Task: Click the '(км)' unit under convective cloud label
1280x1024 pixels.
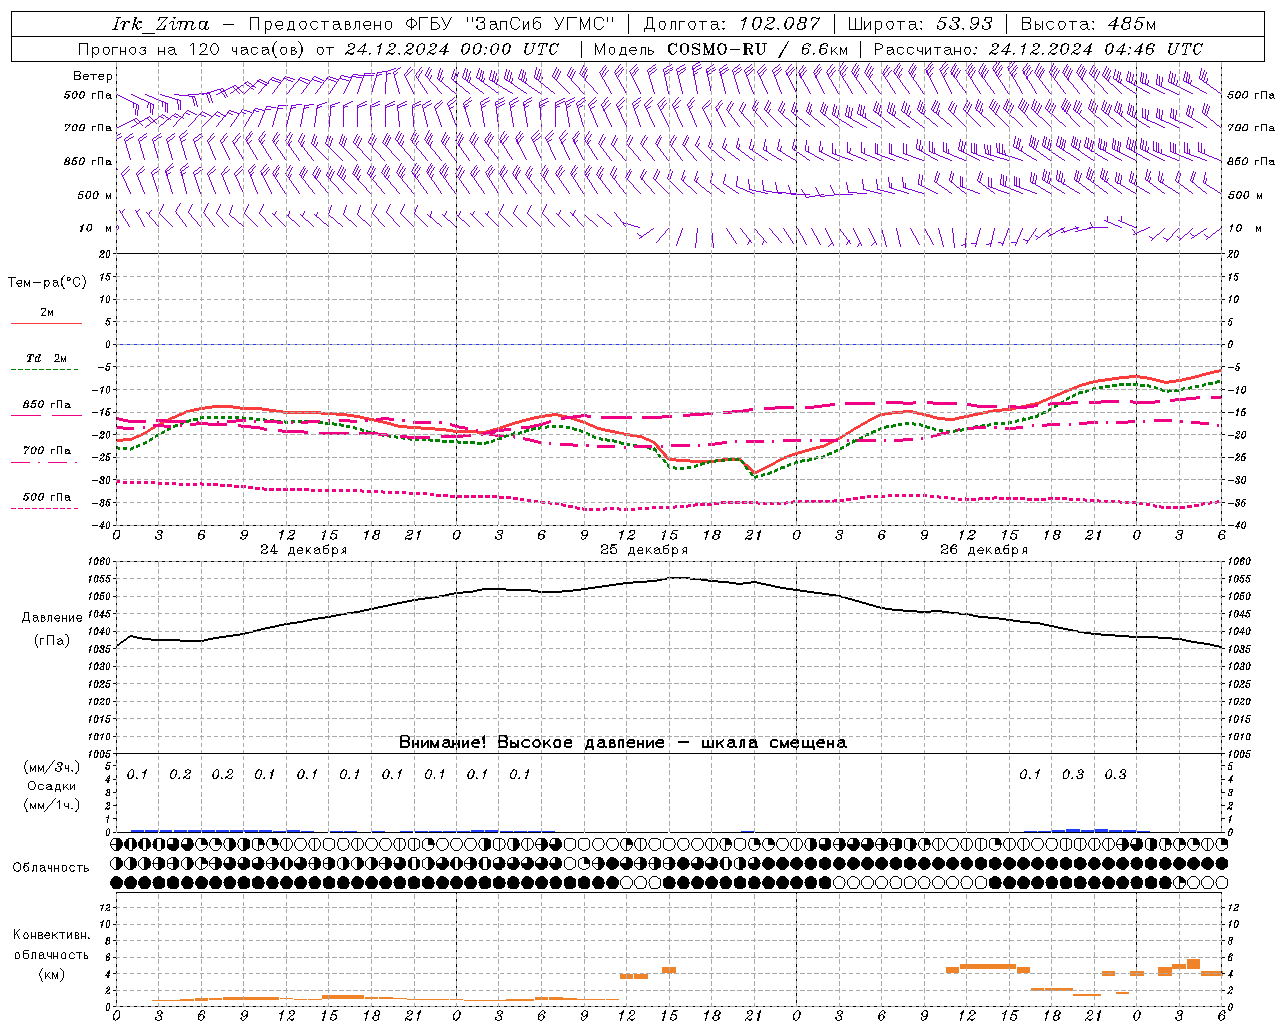Action: [52, 974]
